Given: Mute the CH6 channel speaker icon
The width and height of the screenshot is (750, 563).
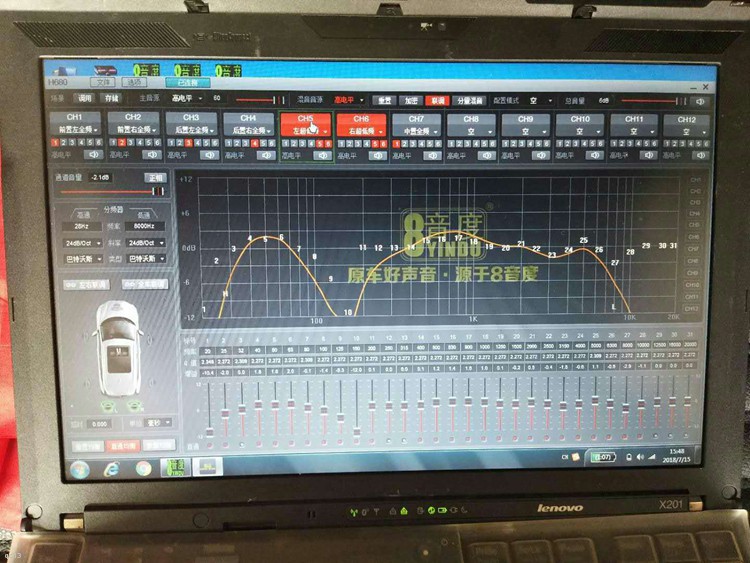Looking at the screenshot, I should (377, 155).
